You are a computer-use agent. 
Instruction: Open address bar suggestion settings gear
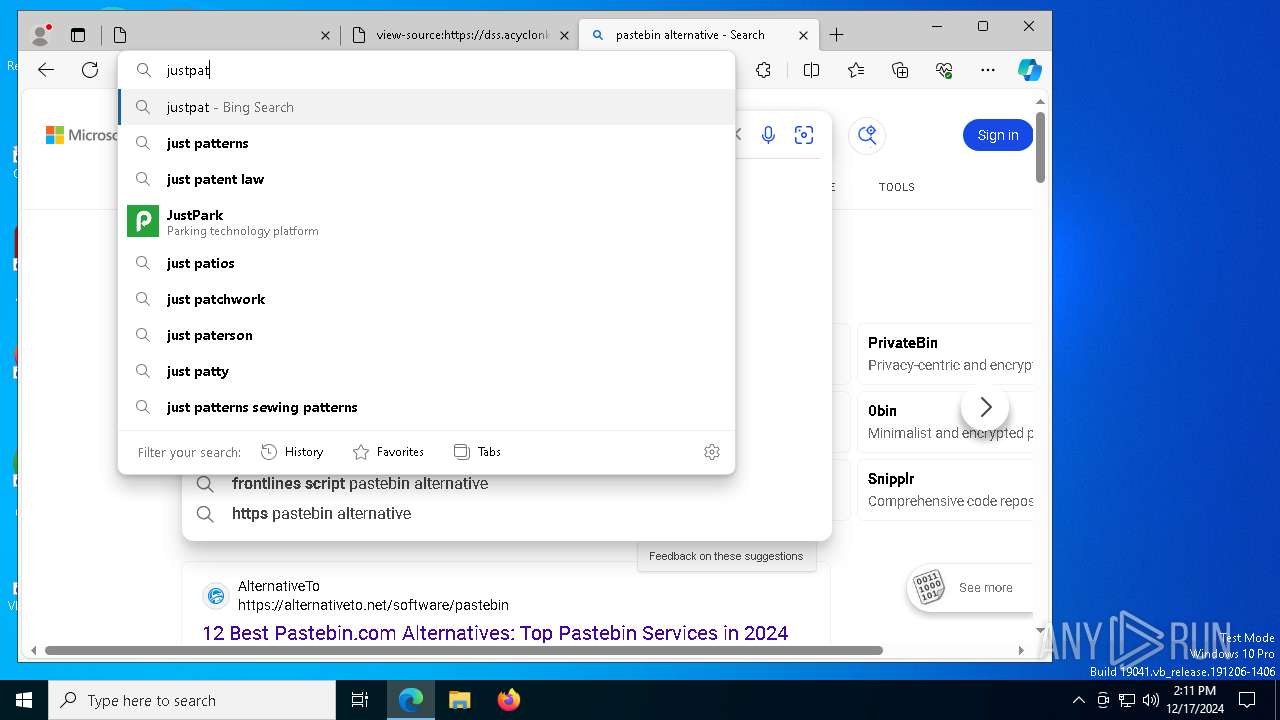click(712, 452)
